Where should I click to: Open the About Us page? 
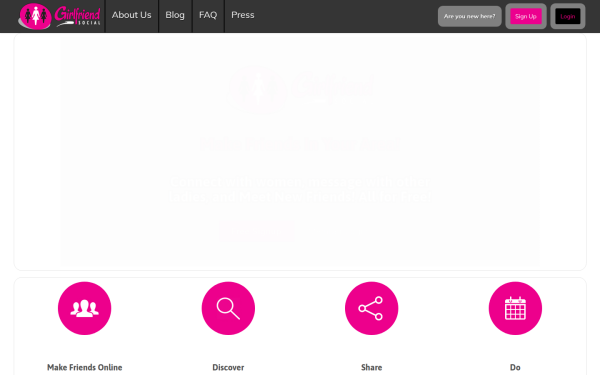tap(131, 15)
